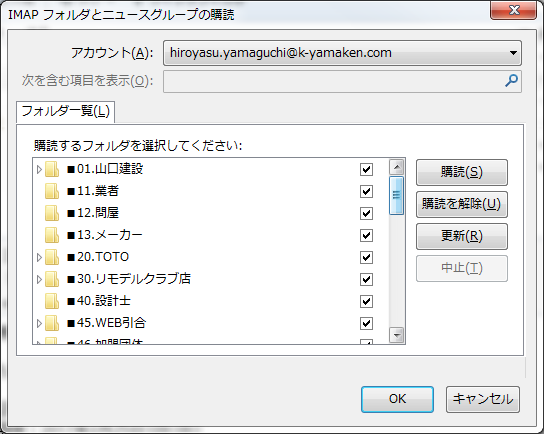Click folder icon of ■12.問屋
This screenshot has height=434, width=544.
pyautogui.click(x=52, y=213)
